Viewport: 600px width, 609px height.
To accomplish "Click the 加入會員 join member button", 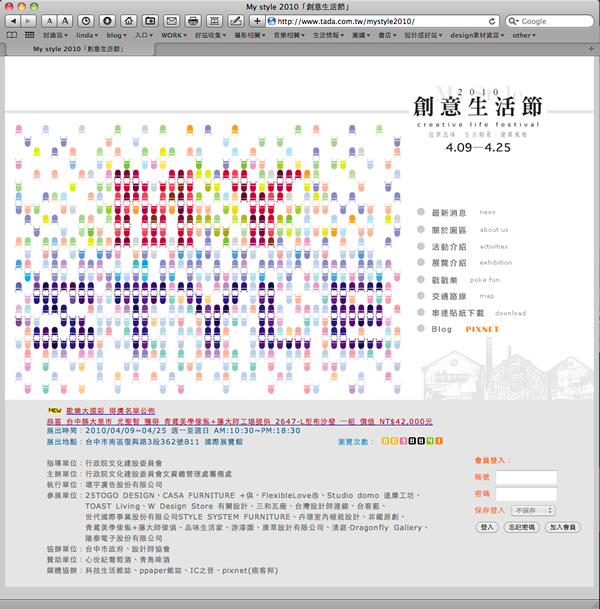I will pyautogui.click(x=563, y=527).
